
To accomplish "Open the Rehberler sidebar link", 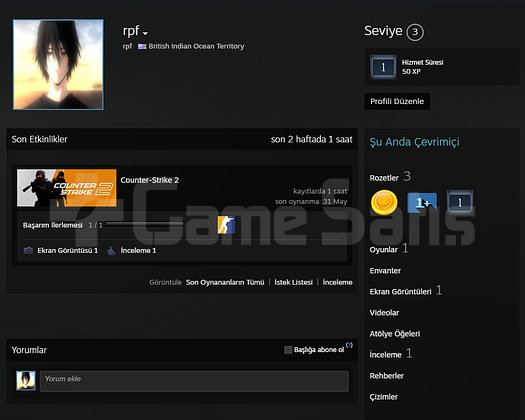I will (387, 376).
